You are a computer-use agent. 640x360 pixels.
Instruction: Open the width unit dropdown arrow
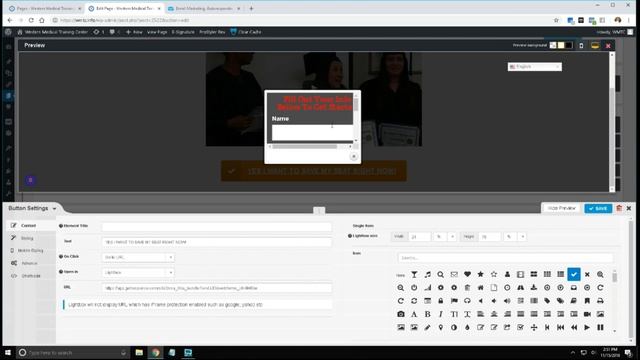click(x=452, y=237)
